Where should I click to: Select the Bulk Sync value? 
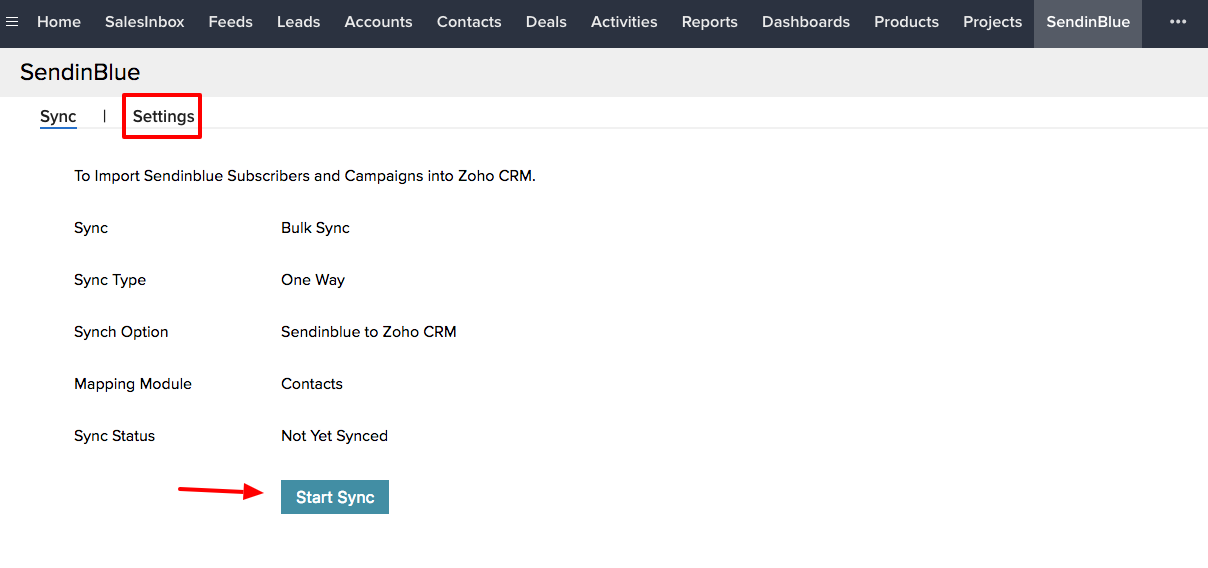[315, 228]
